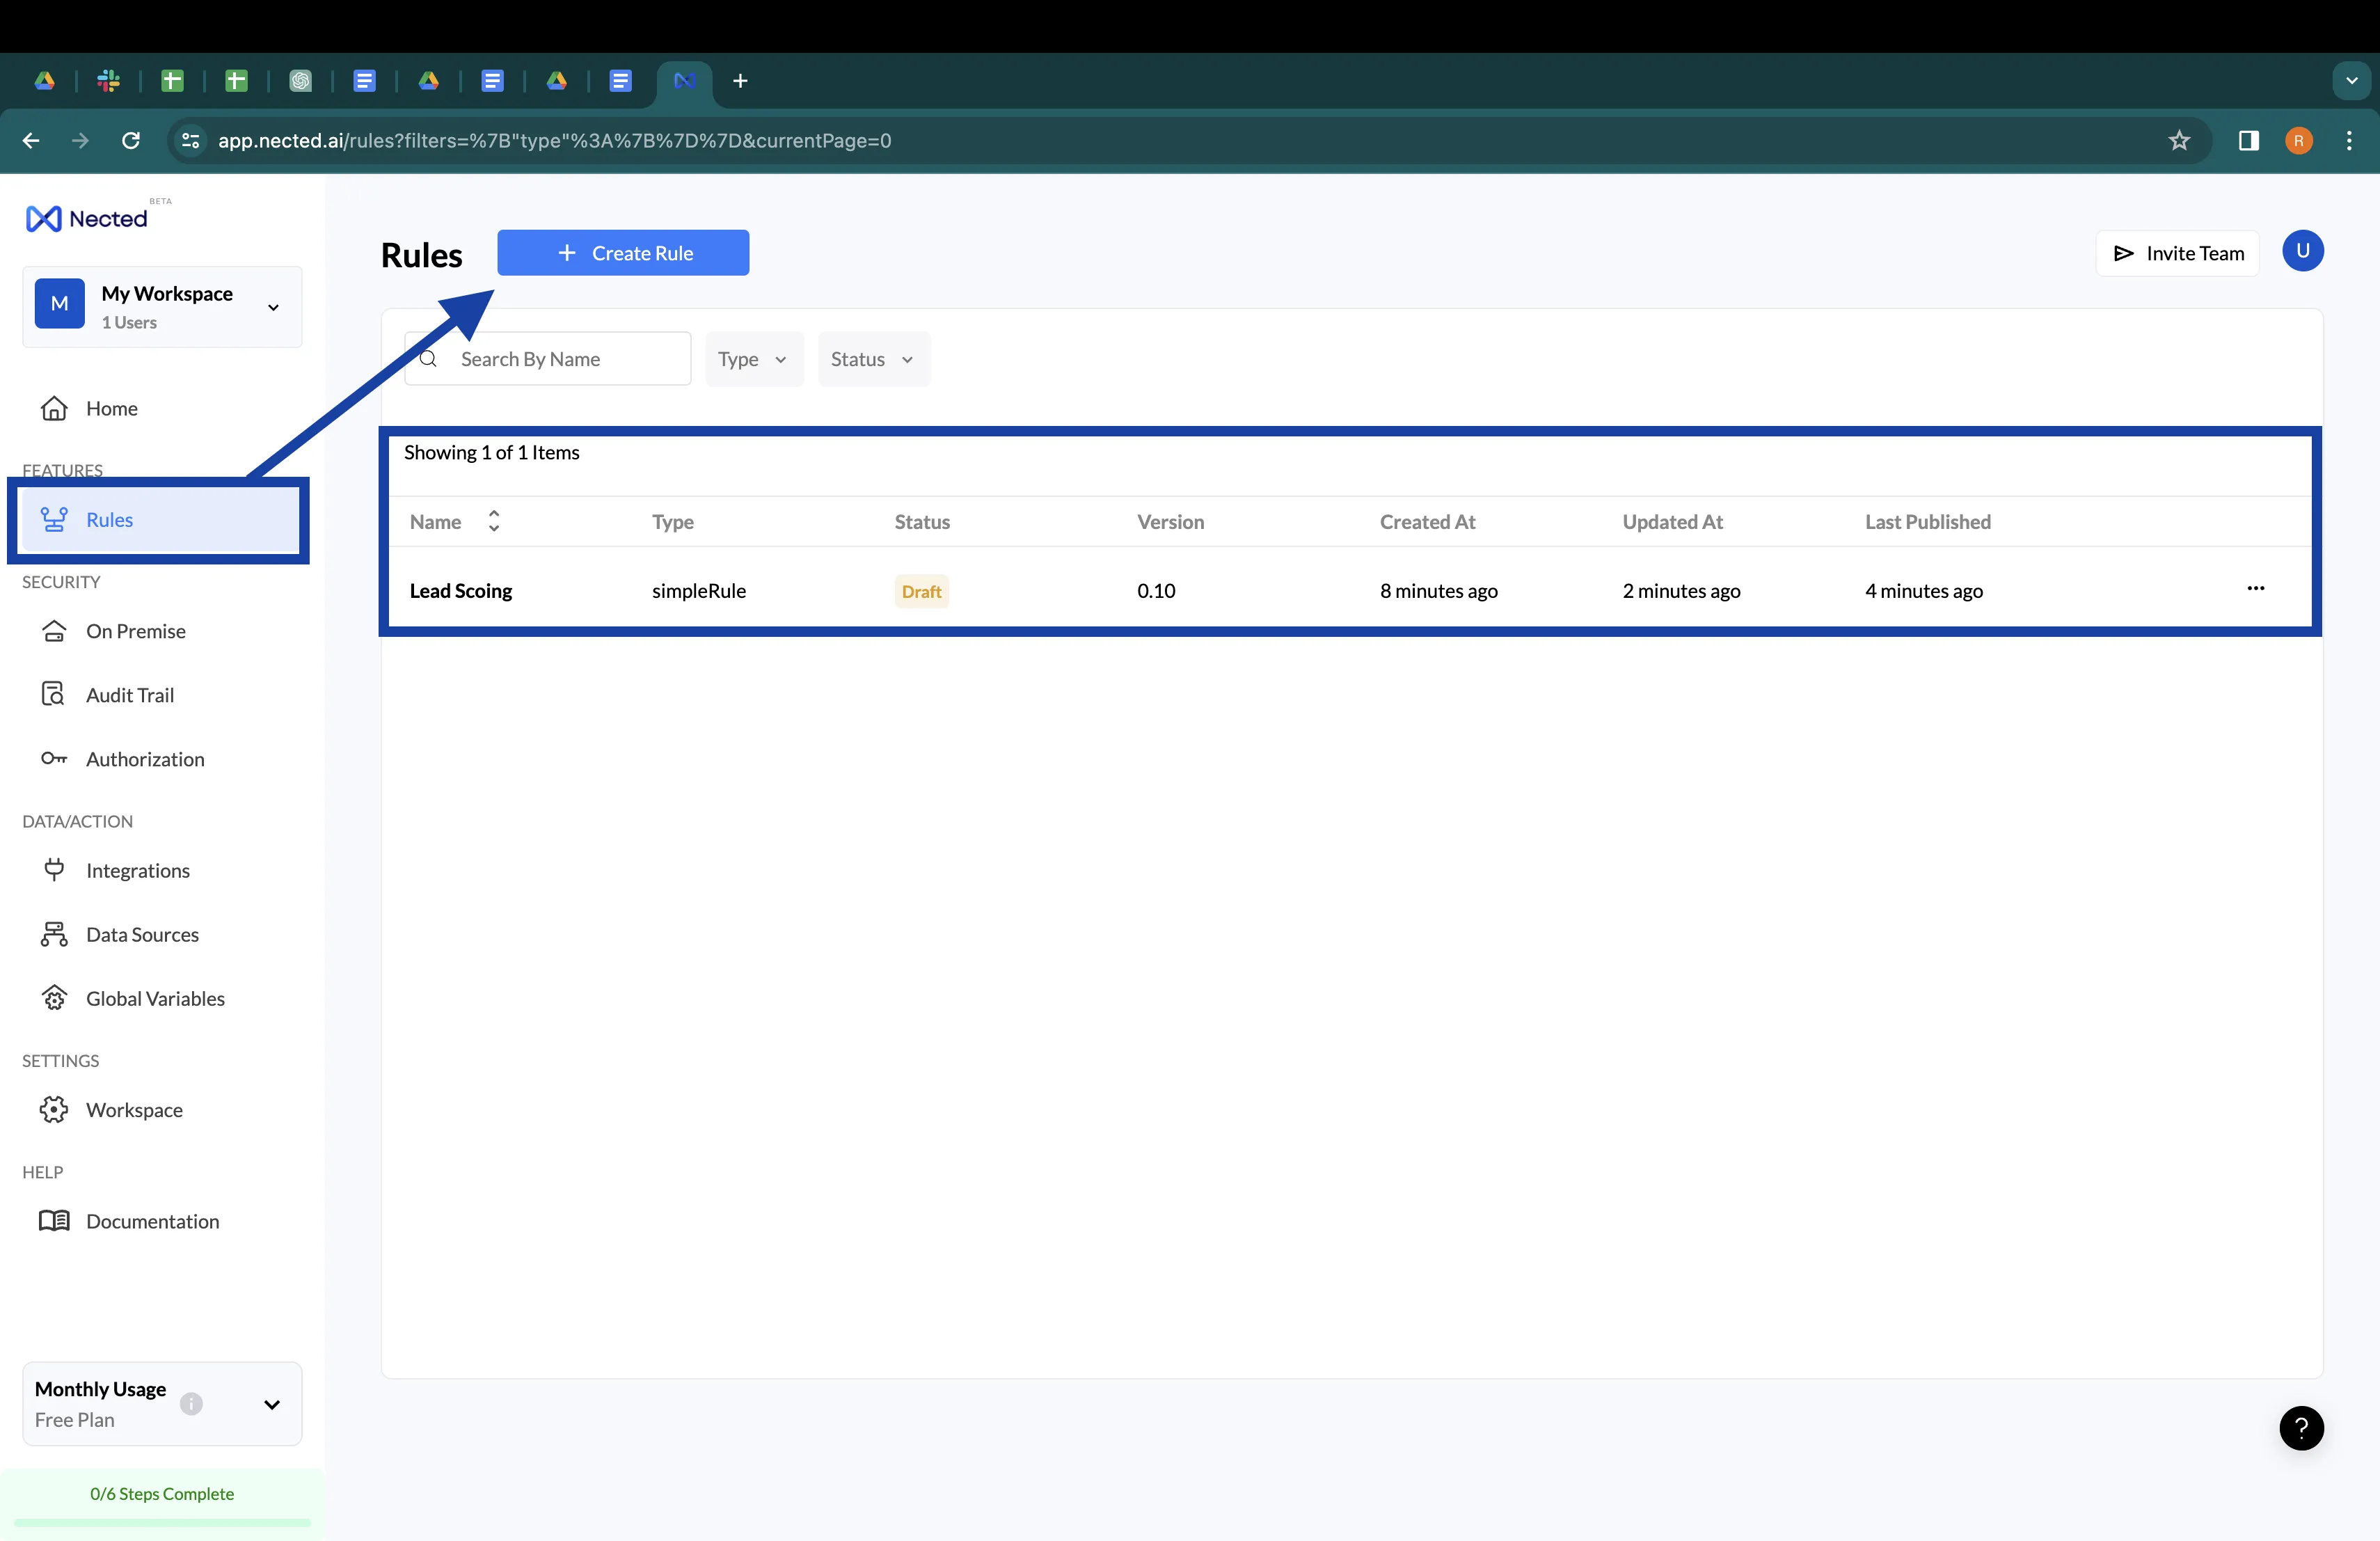Open the Audit Trail sidebar icon
2380x1541 pixels.
click(x=54, y=694)
